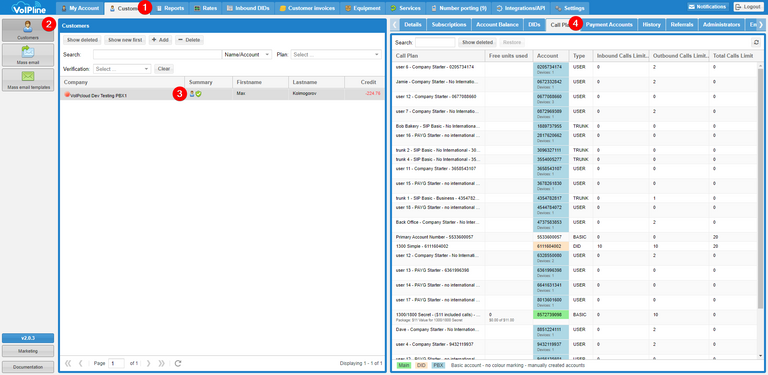Switch to the Referrals tab
The width and height of the screenshot is (768, 375).
682,24
